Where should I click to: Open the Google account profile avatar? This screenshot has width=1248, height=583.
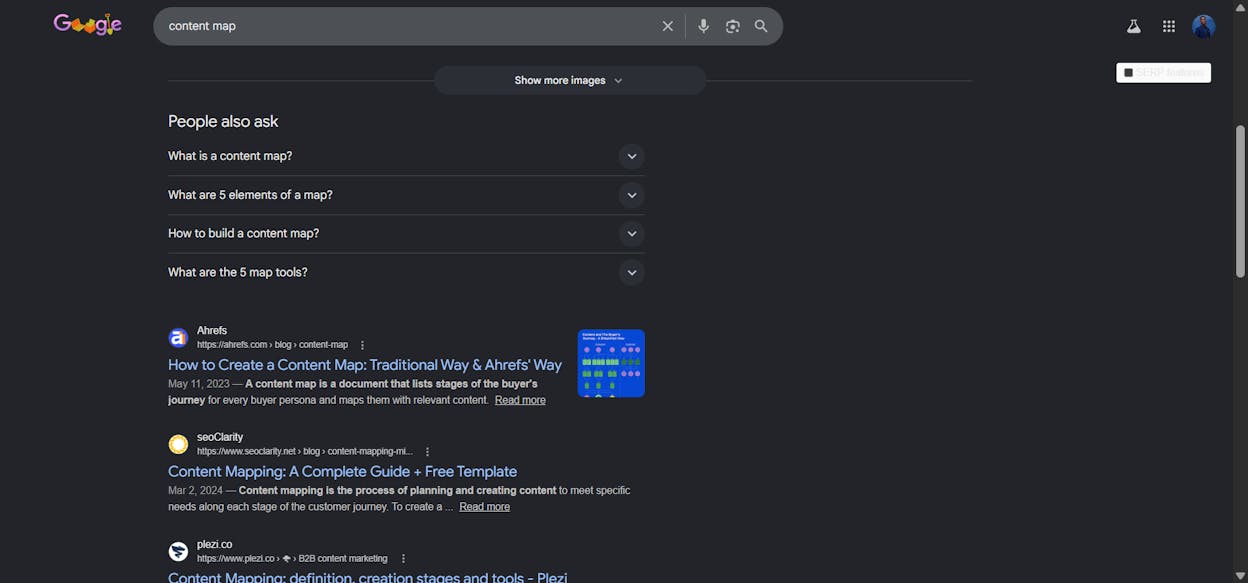click(x=1203, y=27)
